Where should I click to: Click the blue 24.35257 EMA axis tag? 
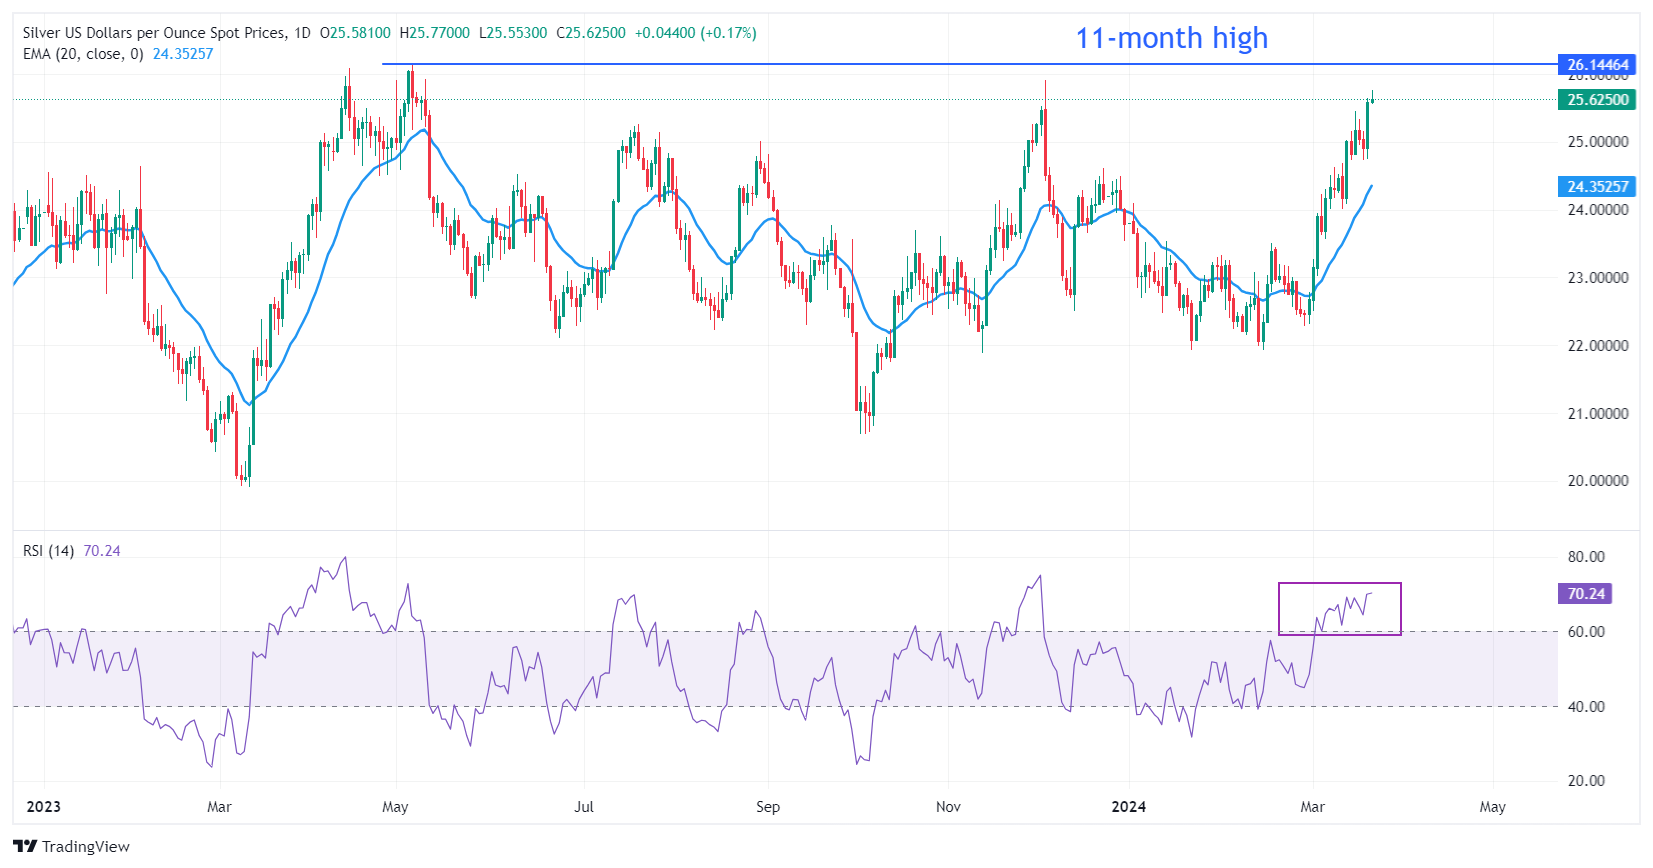1597,187
